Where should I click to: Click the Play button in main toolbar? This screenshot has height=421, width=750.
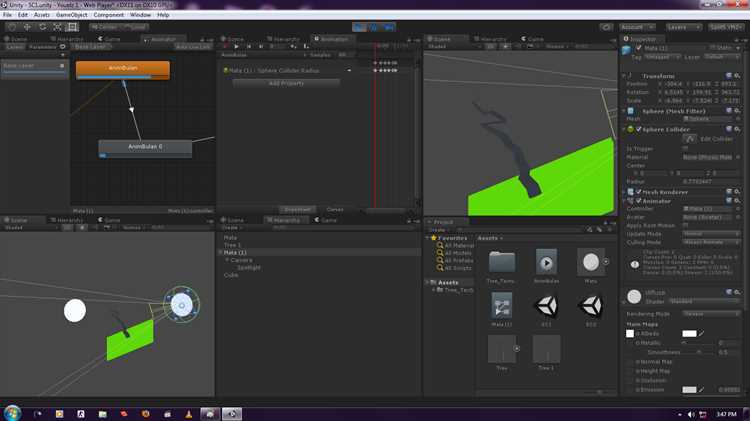tap(359, 27)
